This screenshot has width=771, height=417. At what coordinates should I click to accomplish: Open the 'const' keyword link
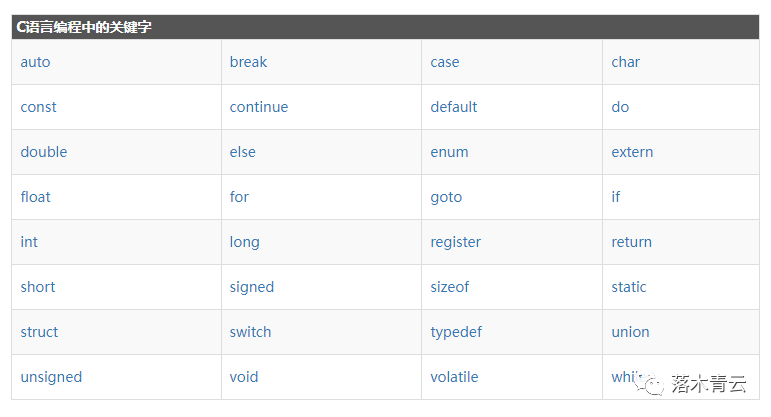coord(39,107)
